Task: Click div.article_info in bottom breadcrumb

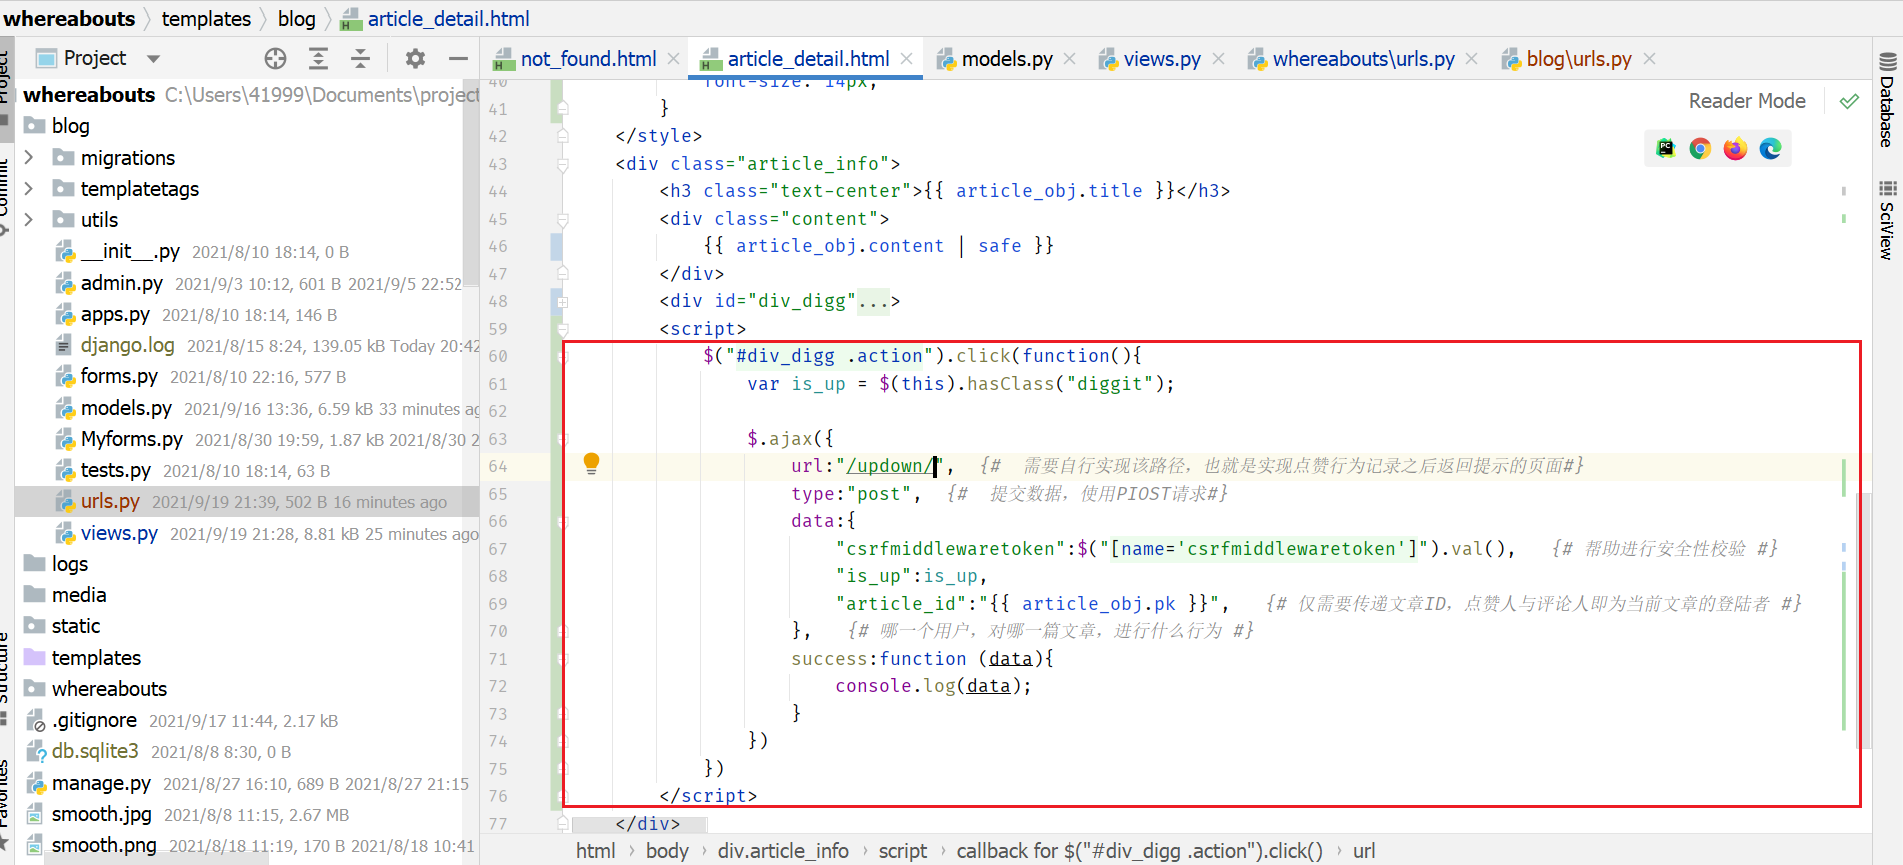Action: (783, 851)
